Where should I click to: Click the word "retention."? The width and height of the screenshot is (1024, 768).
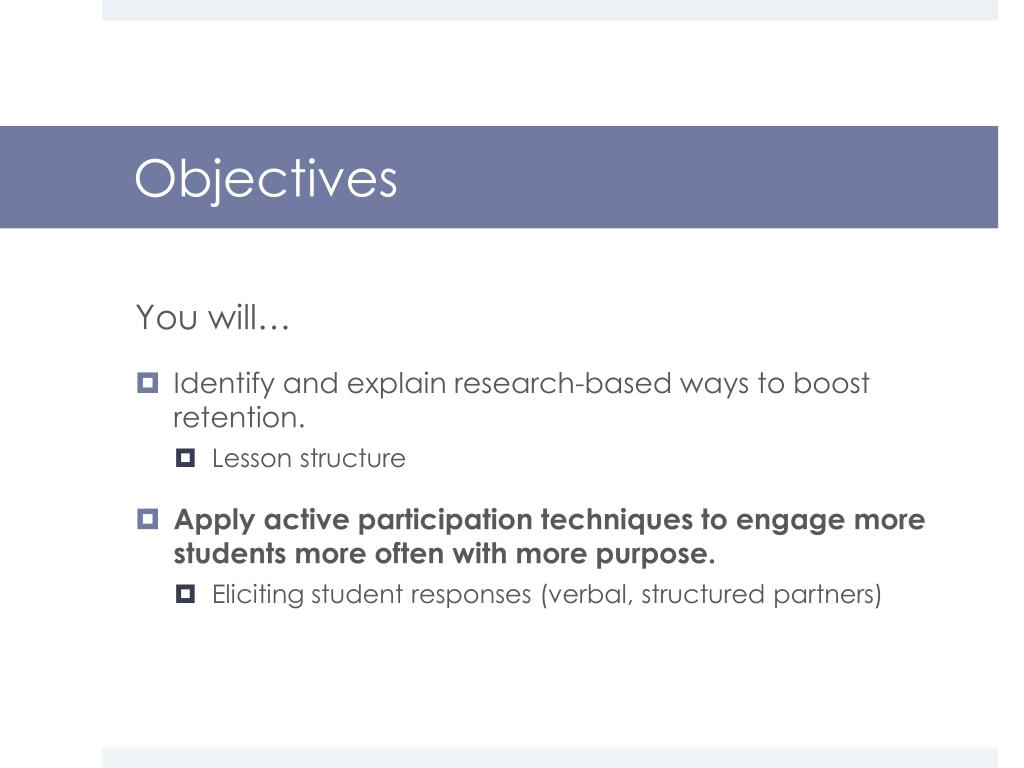239,418
